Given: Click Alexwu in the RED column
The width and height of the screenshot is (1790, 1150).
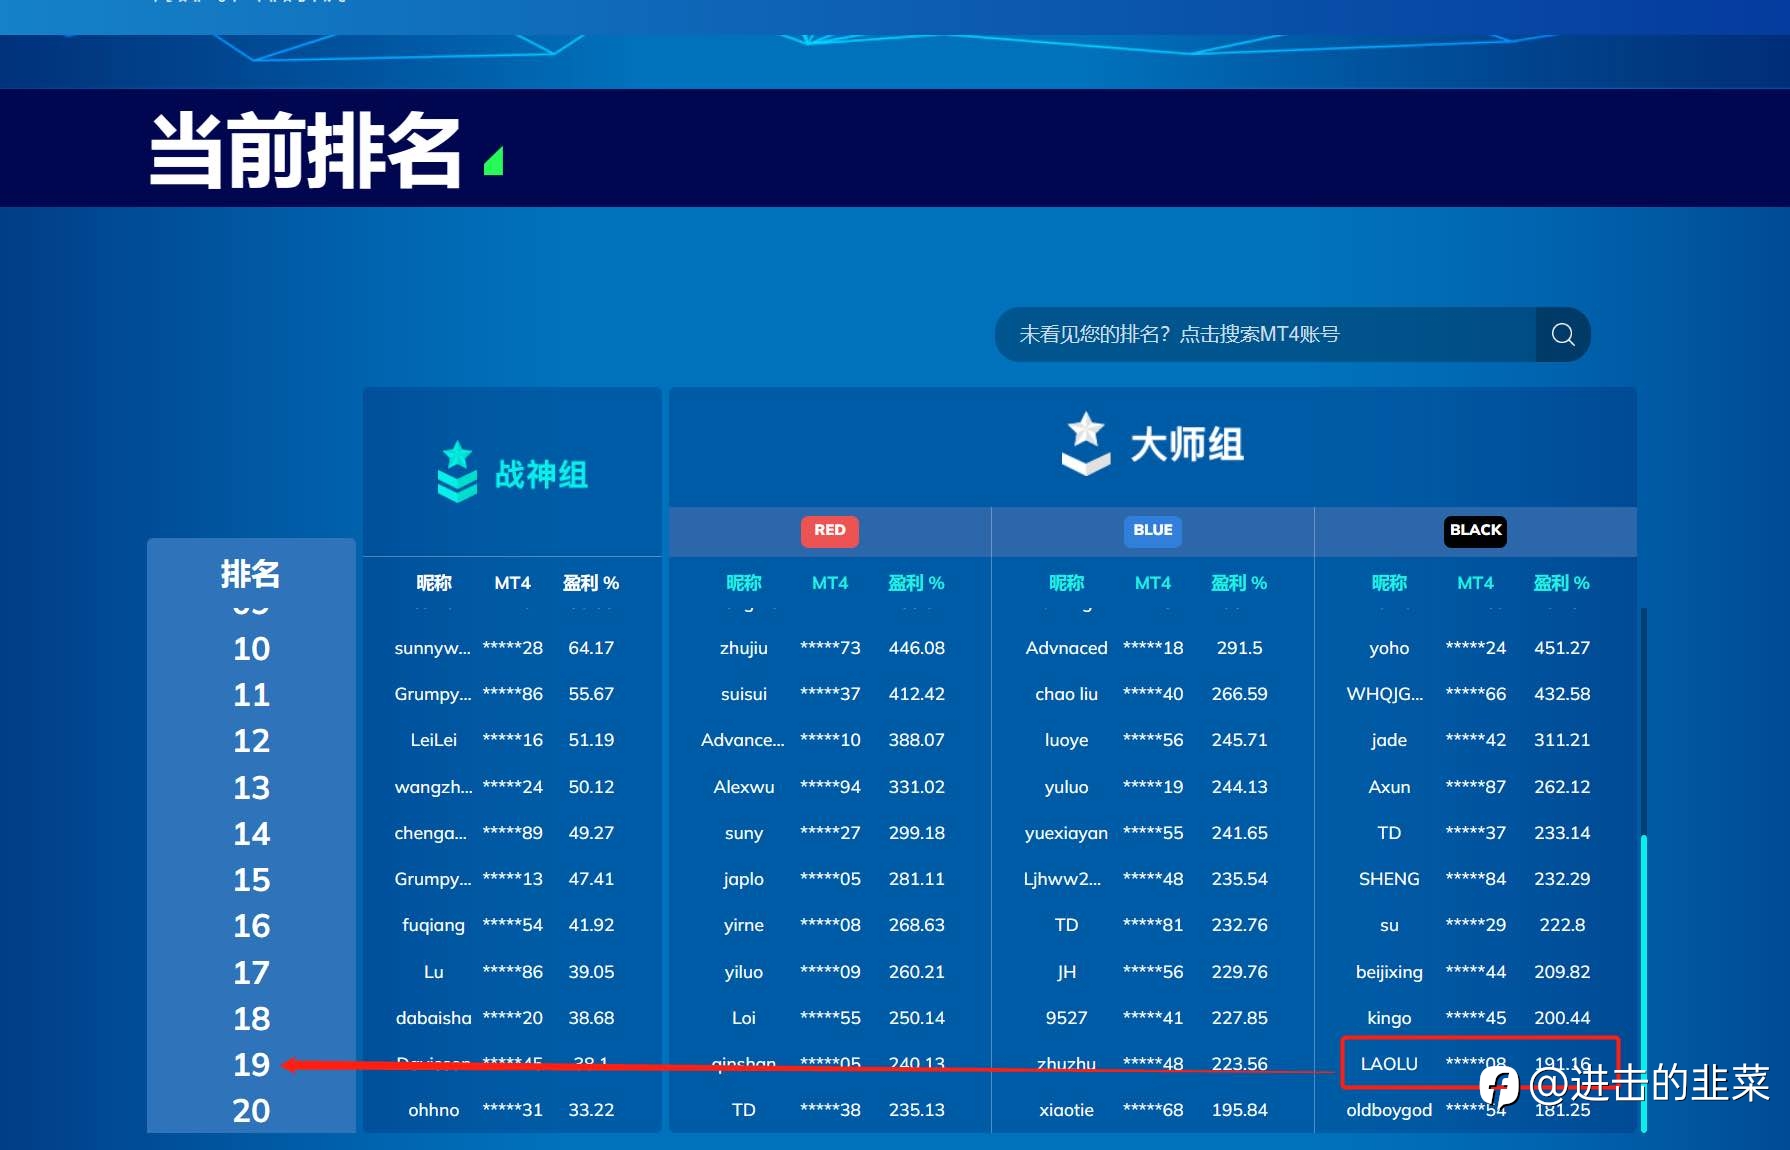Looking at the screenshot, I should point(744,787).
